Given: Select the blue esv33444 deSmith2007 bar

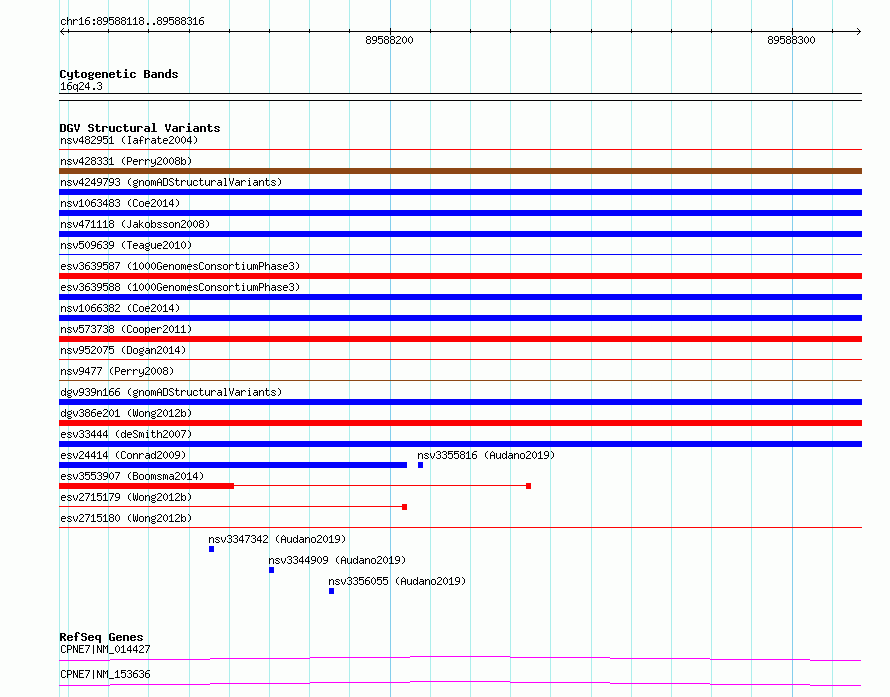Looking at the screenshot, I should pos(460,444).
